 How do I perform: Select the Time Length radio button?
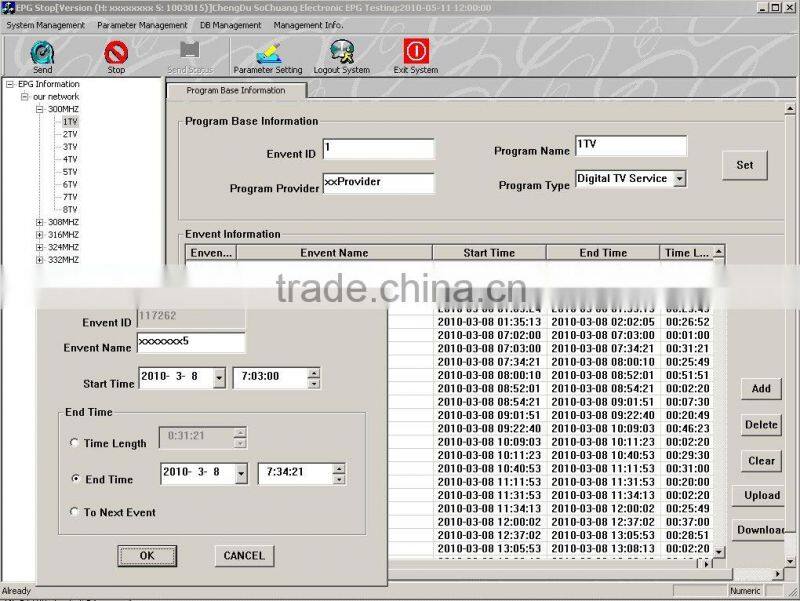click(75, 442)
